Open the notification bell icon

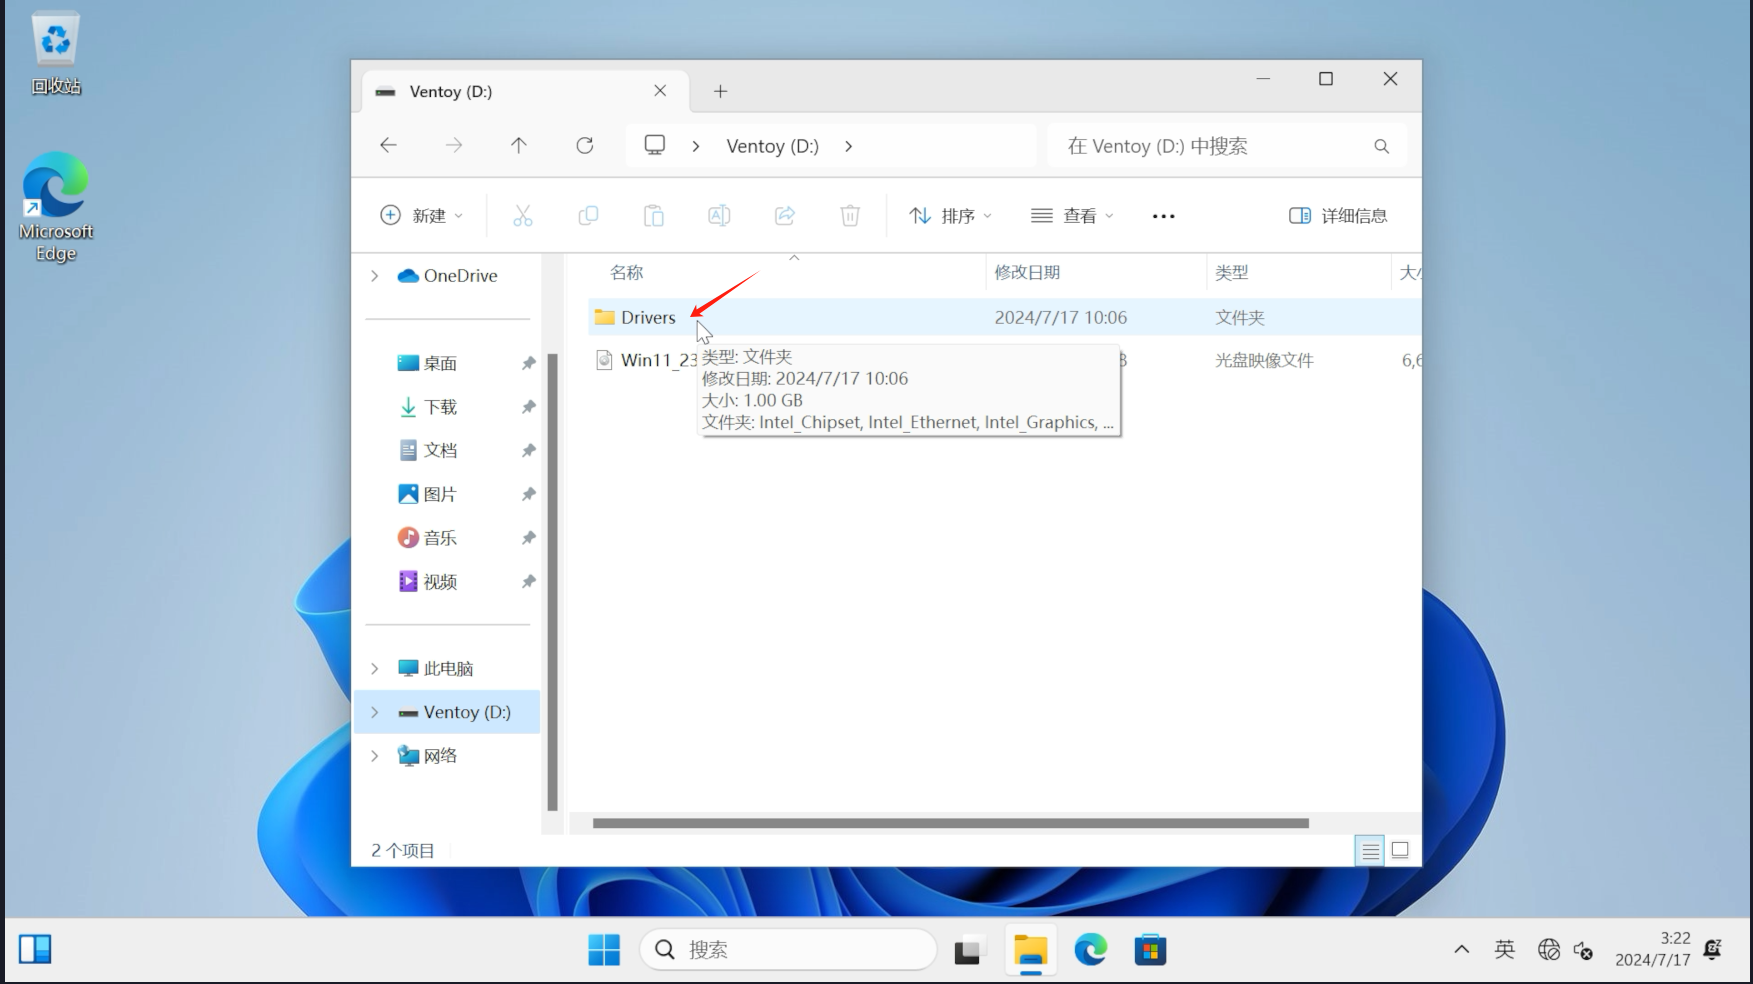click(x=1713, y=949)
